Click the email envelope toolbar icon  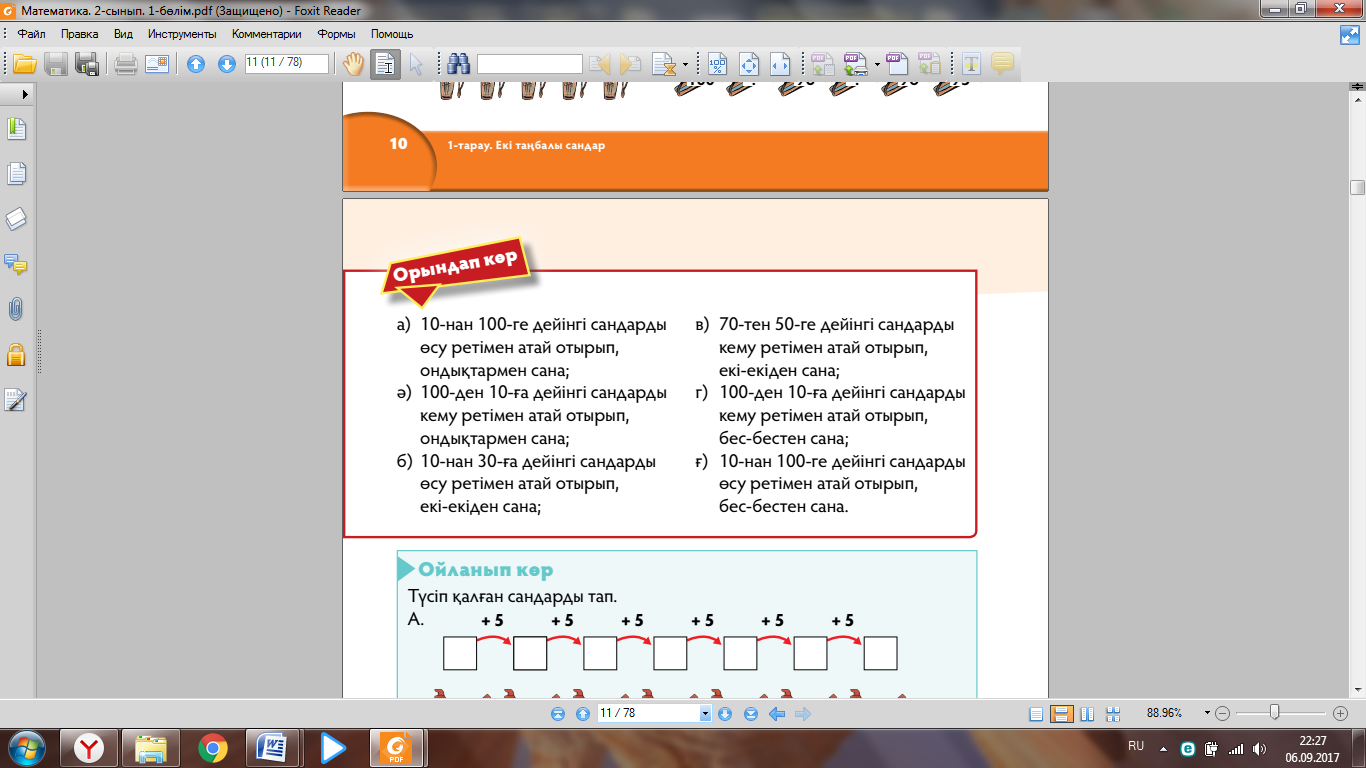coord(157,64)
